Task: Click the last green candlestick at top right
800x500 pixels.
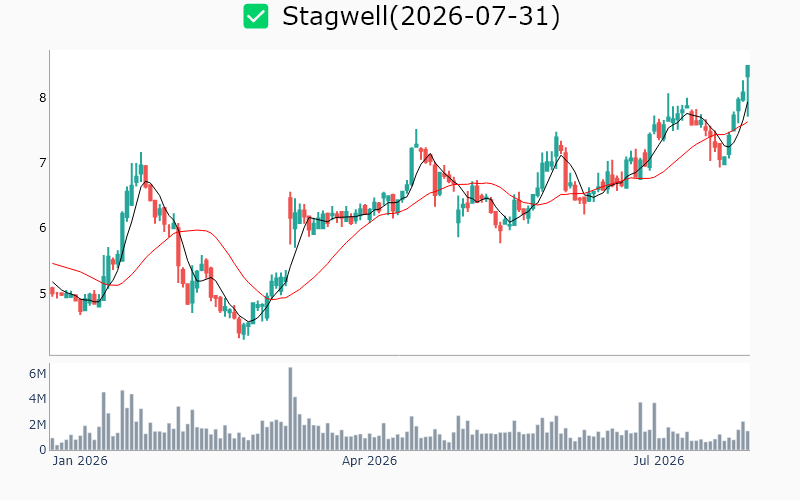Action: pyautogui.click(x=747, y=89)
